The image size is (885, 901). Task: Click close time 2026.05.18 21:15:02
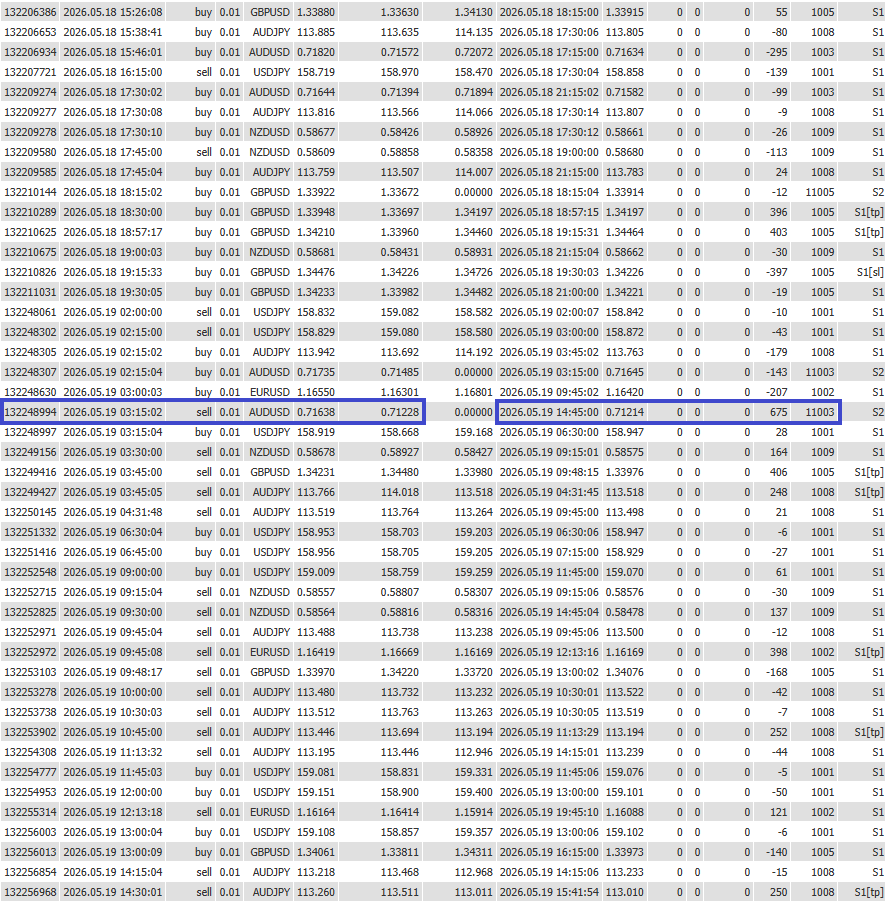click(549, 92)
